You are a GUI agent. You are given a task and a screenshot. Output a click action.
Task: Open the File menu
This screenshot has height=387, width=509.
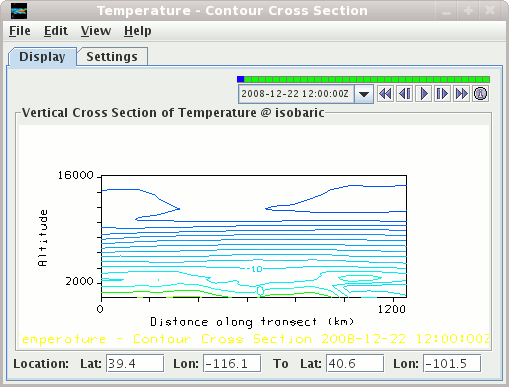[20, 31]
